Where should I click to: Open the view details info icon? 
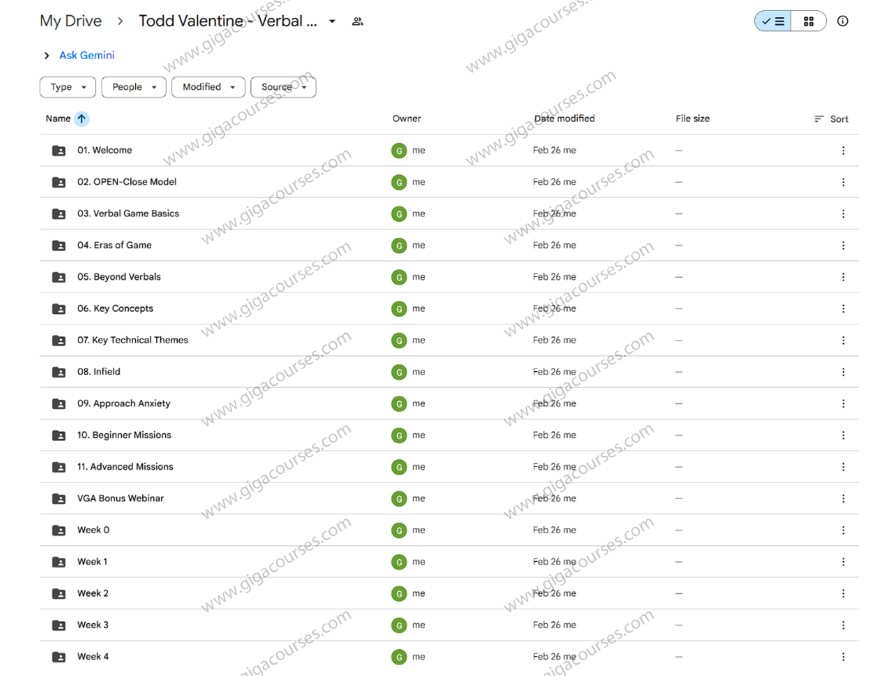click(842, 21)
